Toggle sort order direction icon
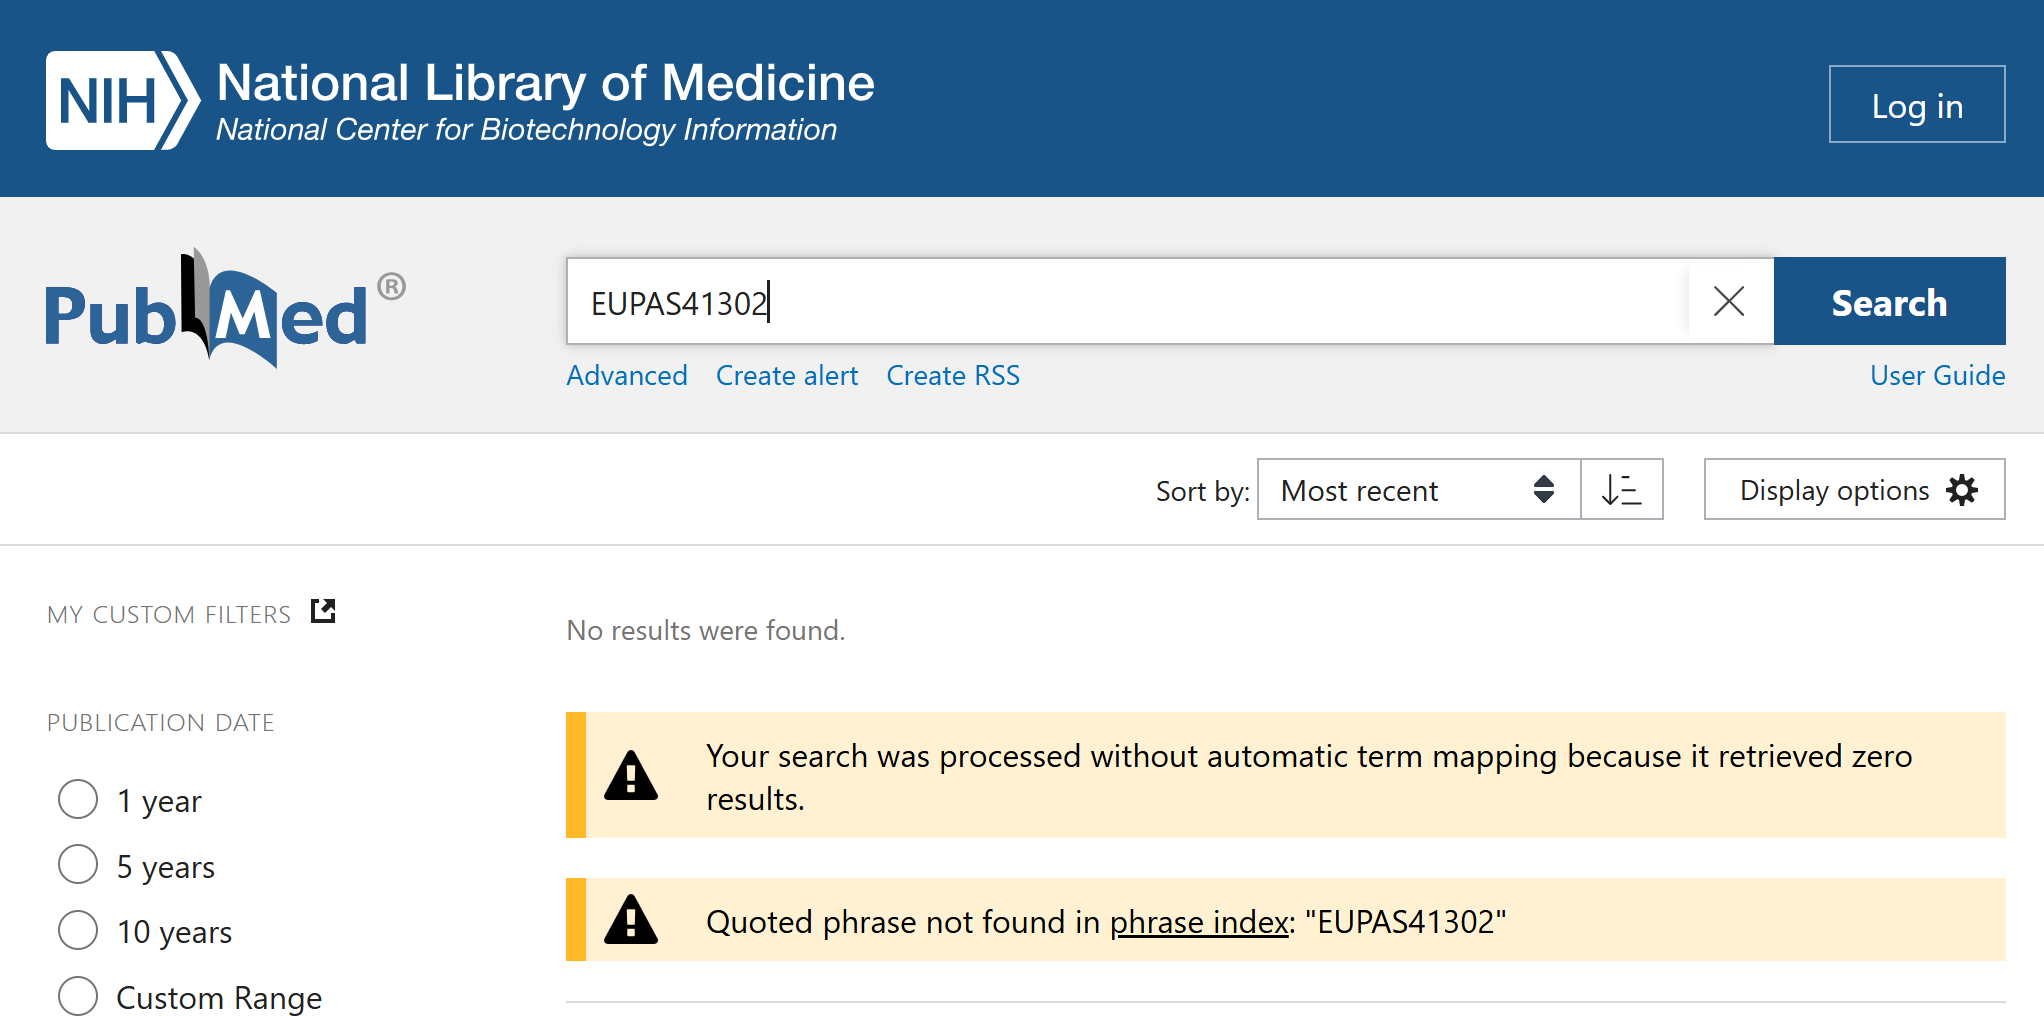Screen dimensions: 2044x1016 pyautogui.click(x=1621, y=490)
